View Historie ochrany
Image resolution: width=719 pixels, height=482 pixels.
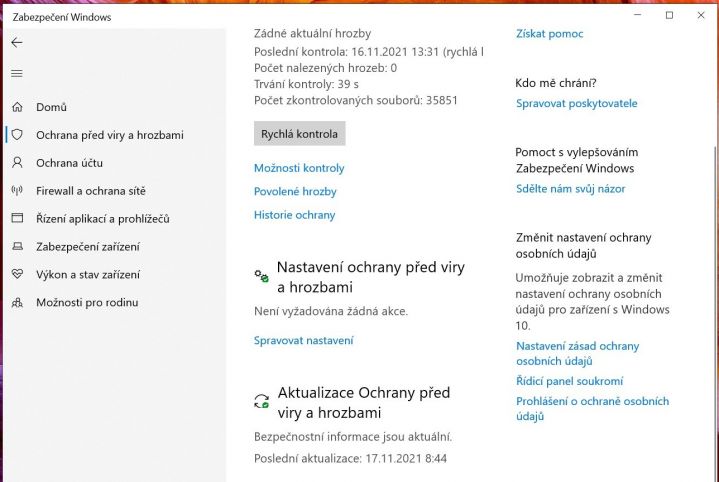point(294,215)
